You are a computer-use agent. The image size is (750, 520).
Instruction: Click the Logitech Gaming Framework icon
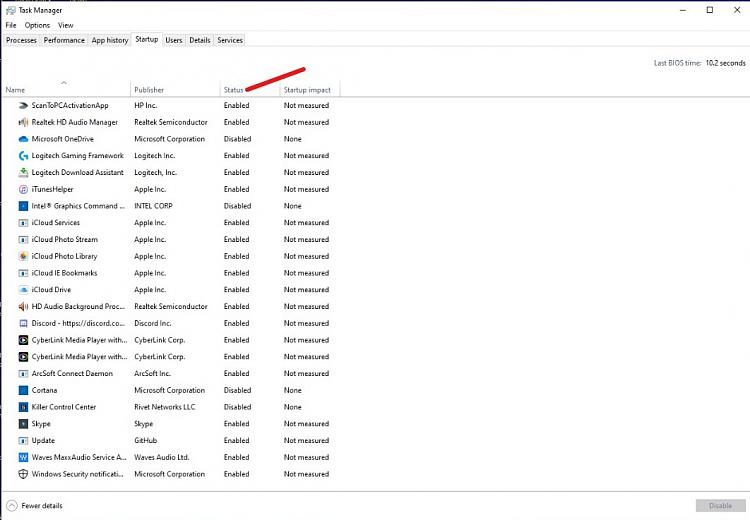pos(23,156)
